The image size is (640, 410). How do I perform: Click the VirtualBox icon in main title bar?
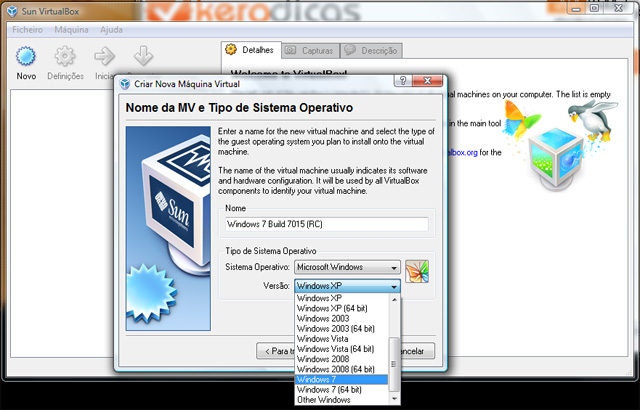(x=12, y=11)
